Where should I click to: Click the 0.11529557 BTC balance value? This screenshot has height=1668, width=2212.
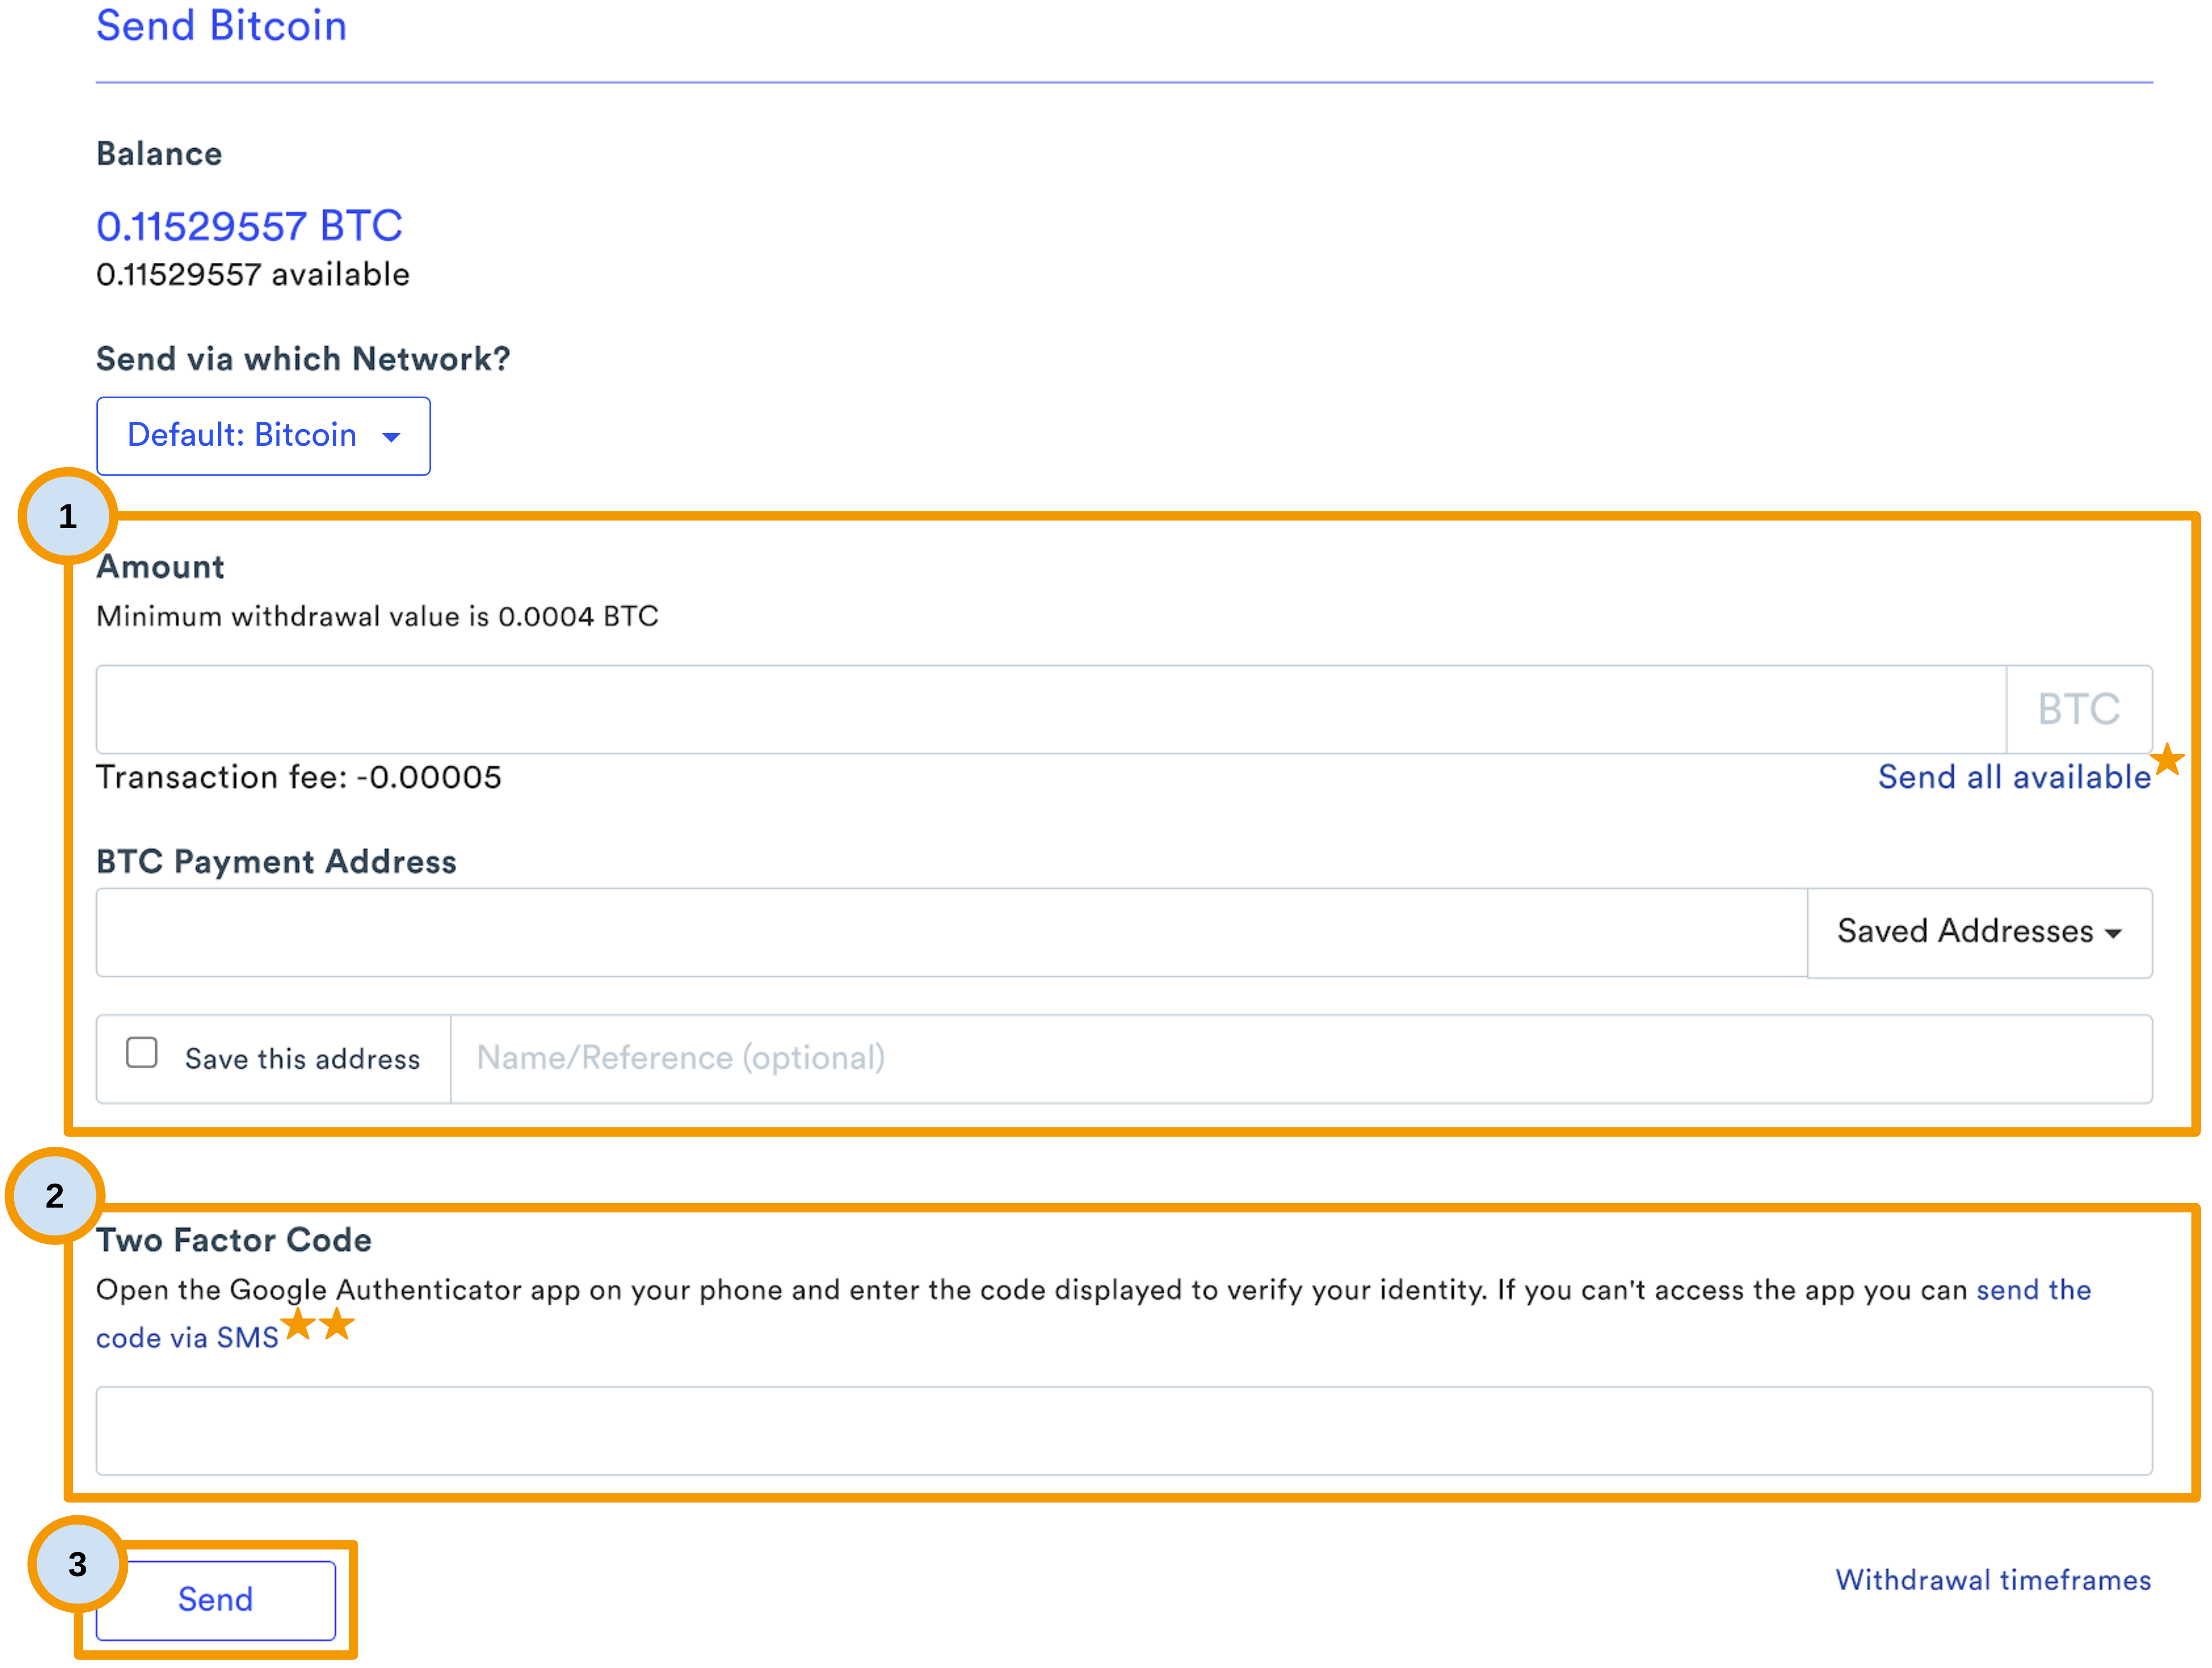point(250,226)
